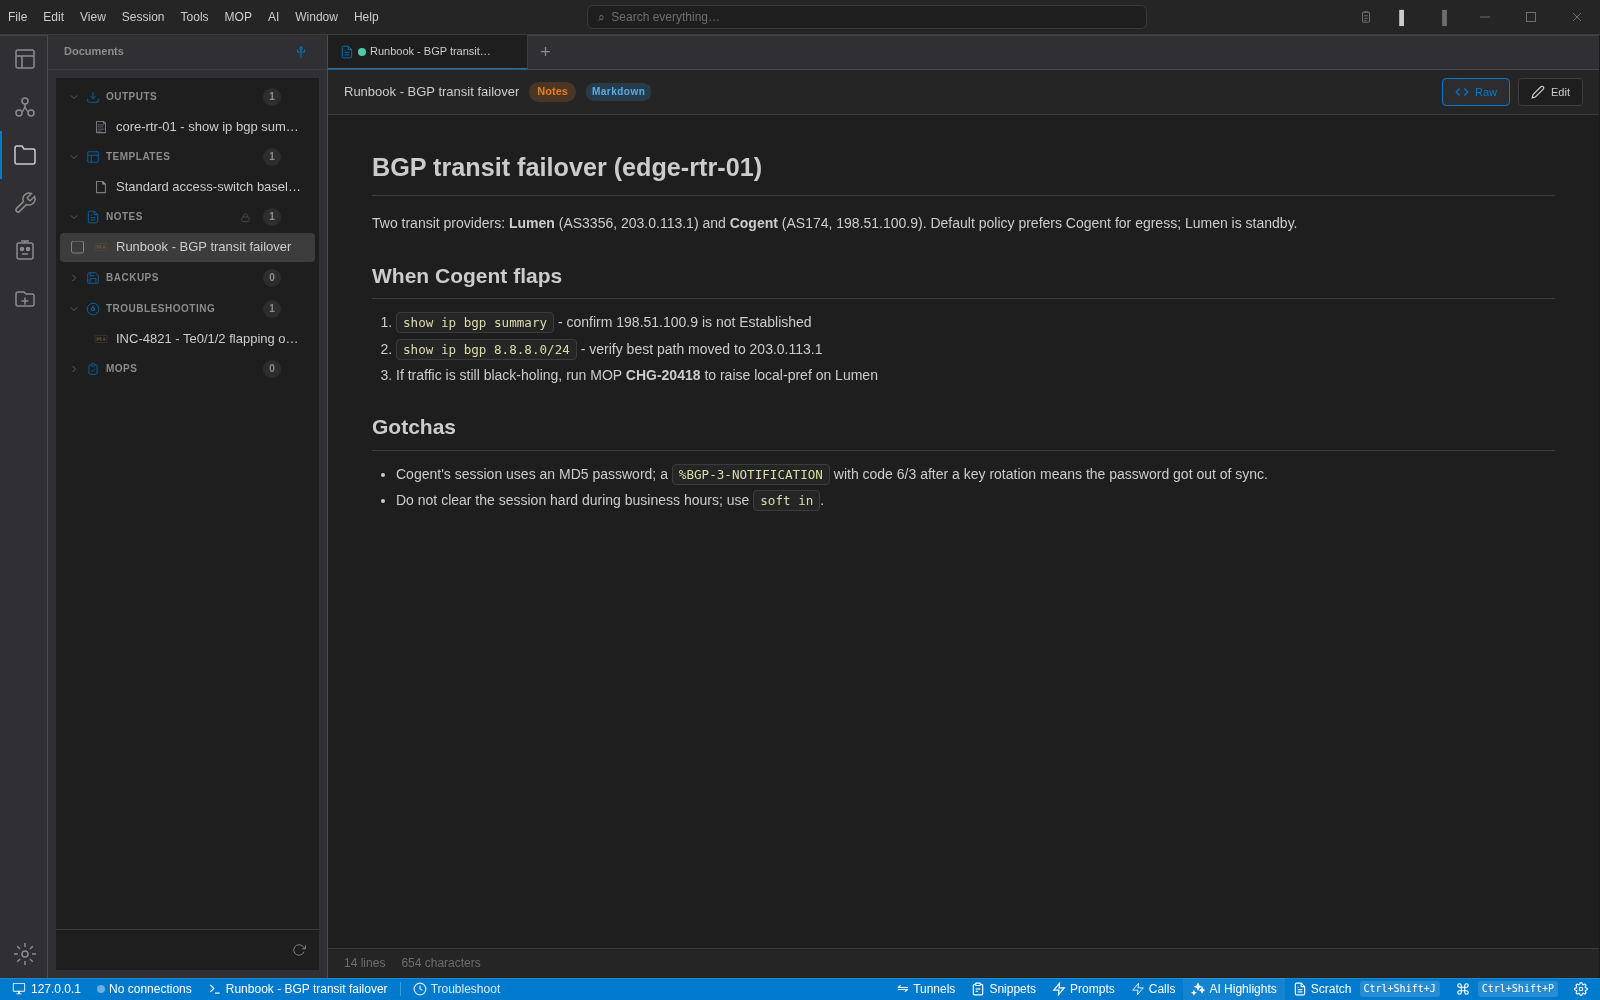Click the Edit button
The image size is (1600, 1000).
click(x=1550, y=92)
